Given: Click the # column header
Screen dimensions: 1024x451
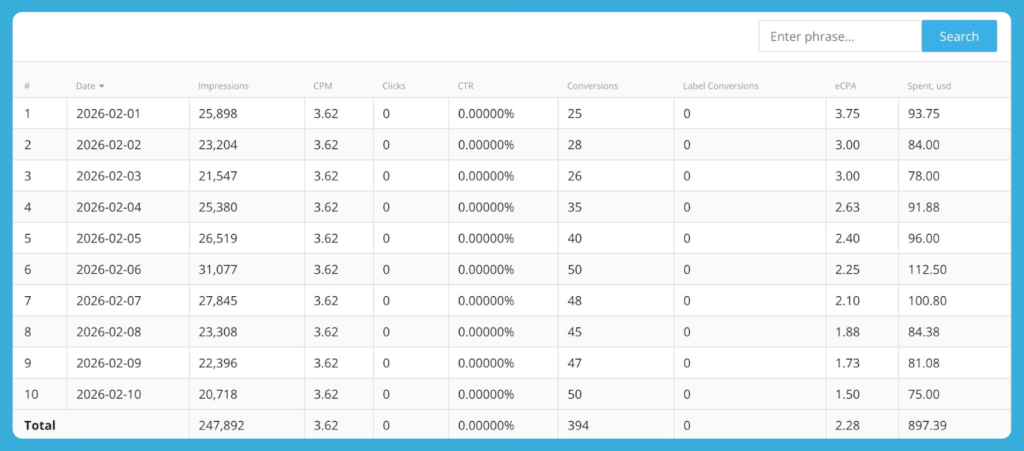Looking at the screenshot, I should click(x=27, y=86).
